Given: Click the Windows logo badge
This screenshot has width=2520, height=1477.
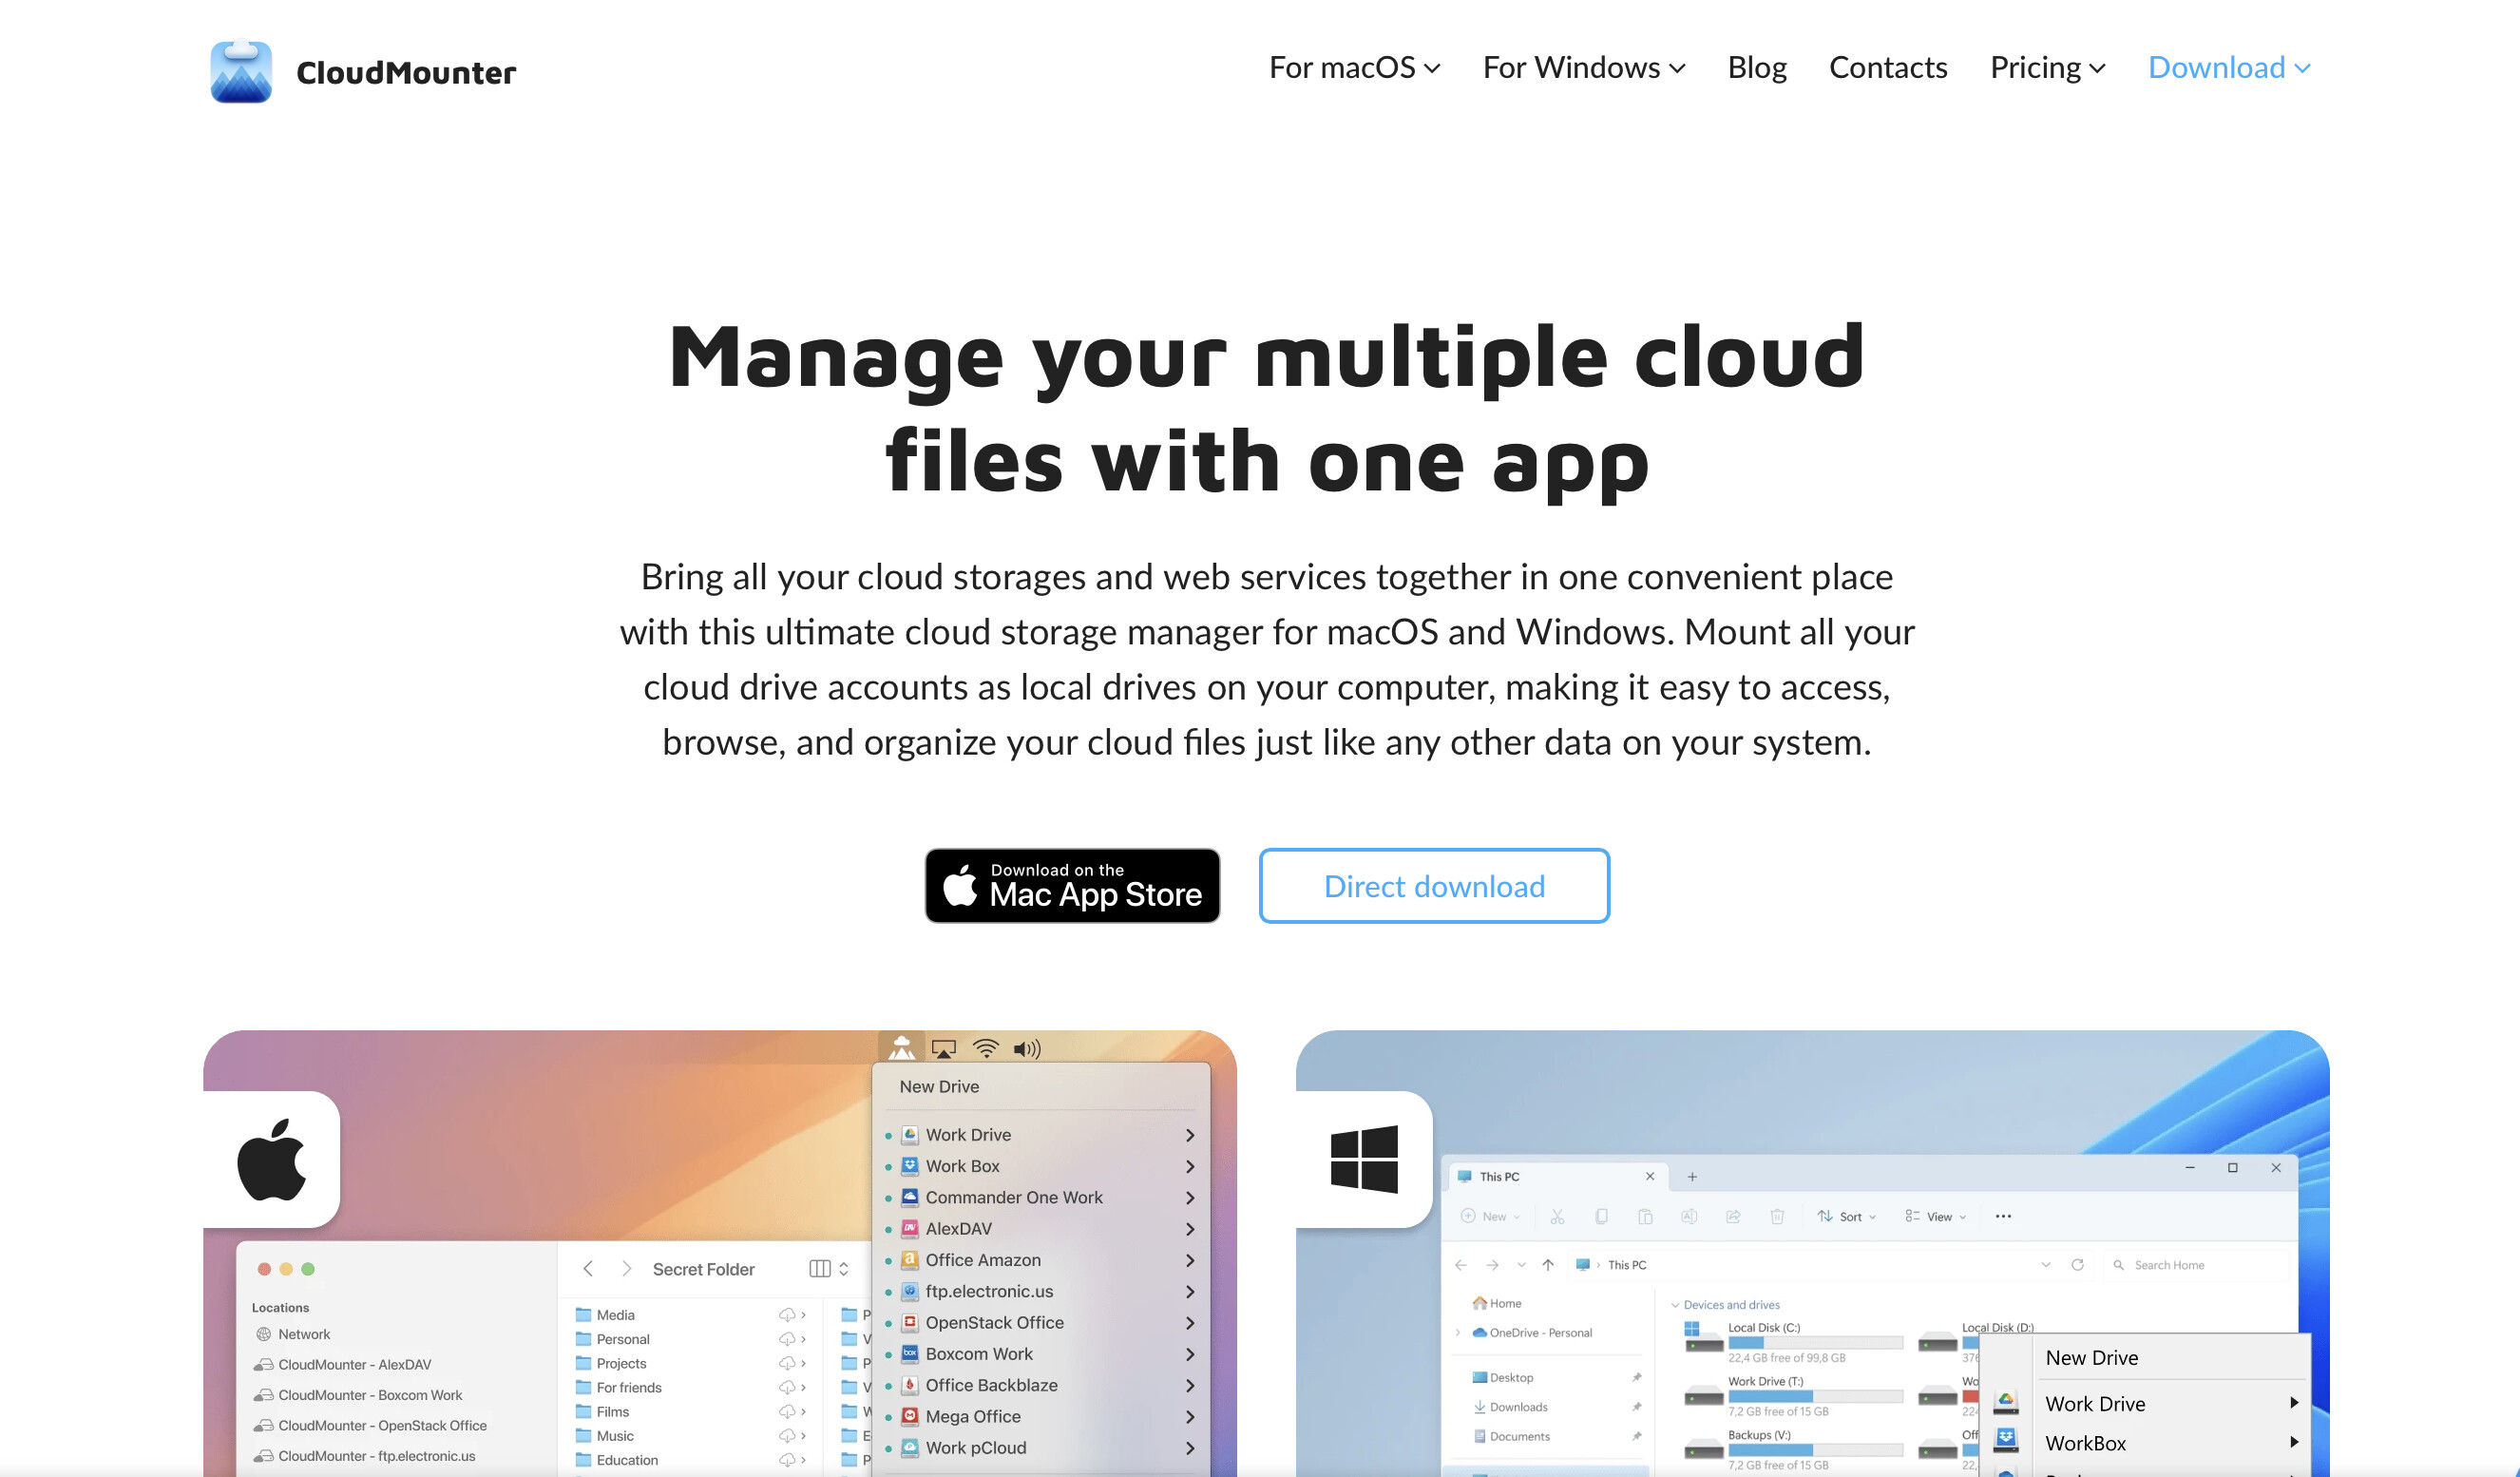Looking at the screenshot, I should click(x=1364, y=1159).
